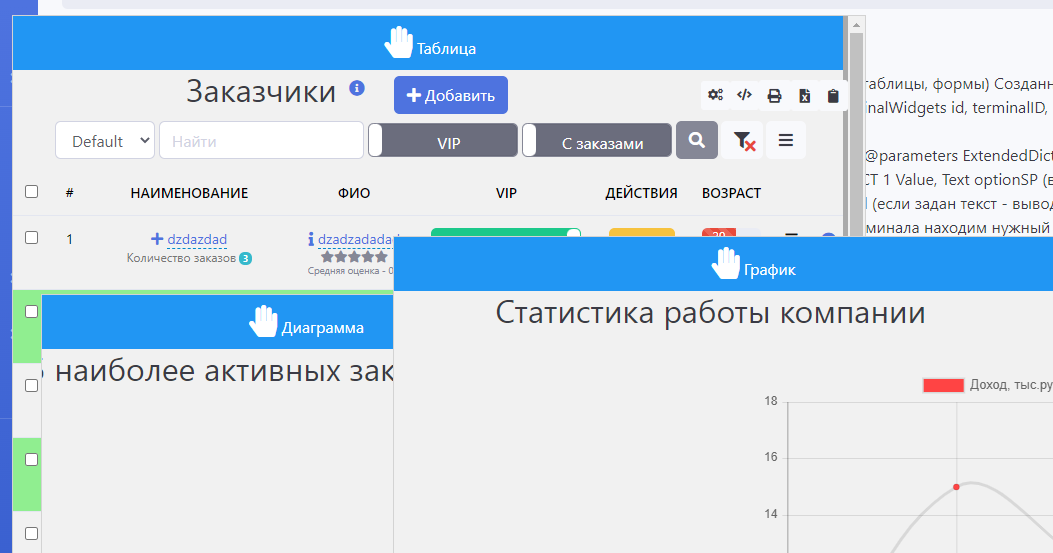Print the table using the printer icon
Image resolution: width=1053 pixels, height=553 pixels.
[x=774, y=96]
